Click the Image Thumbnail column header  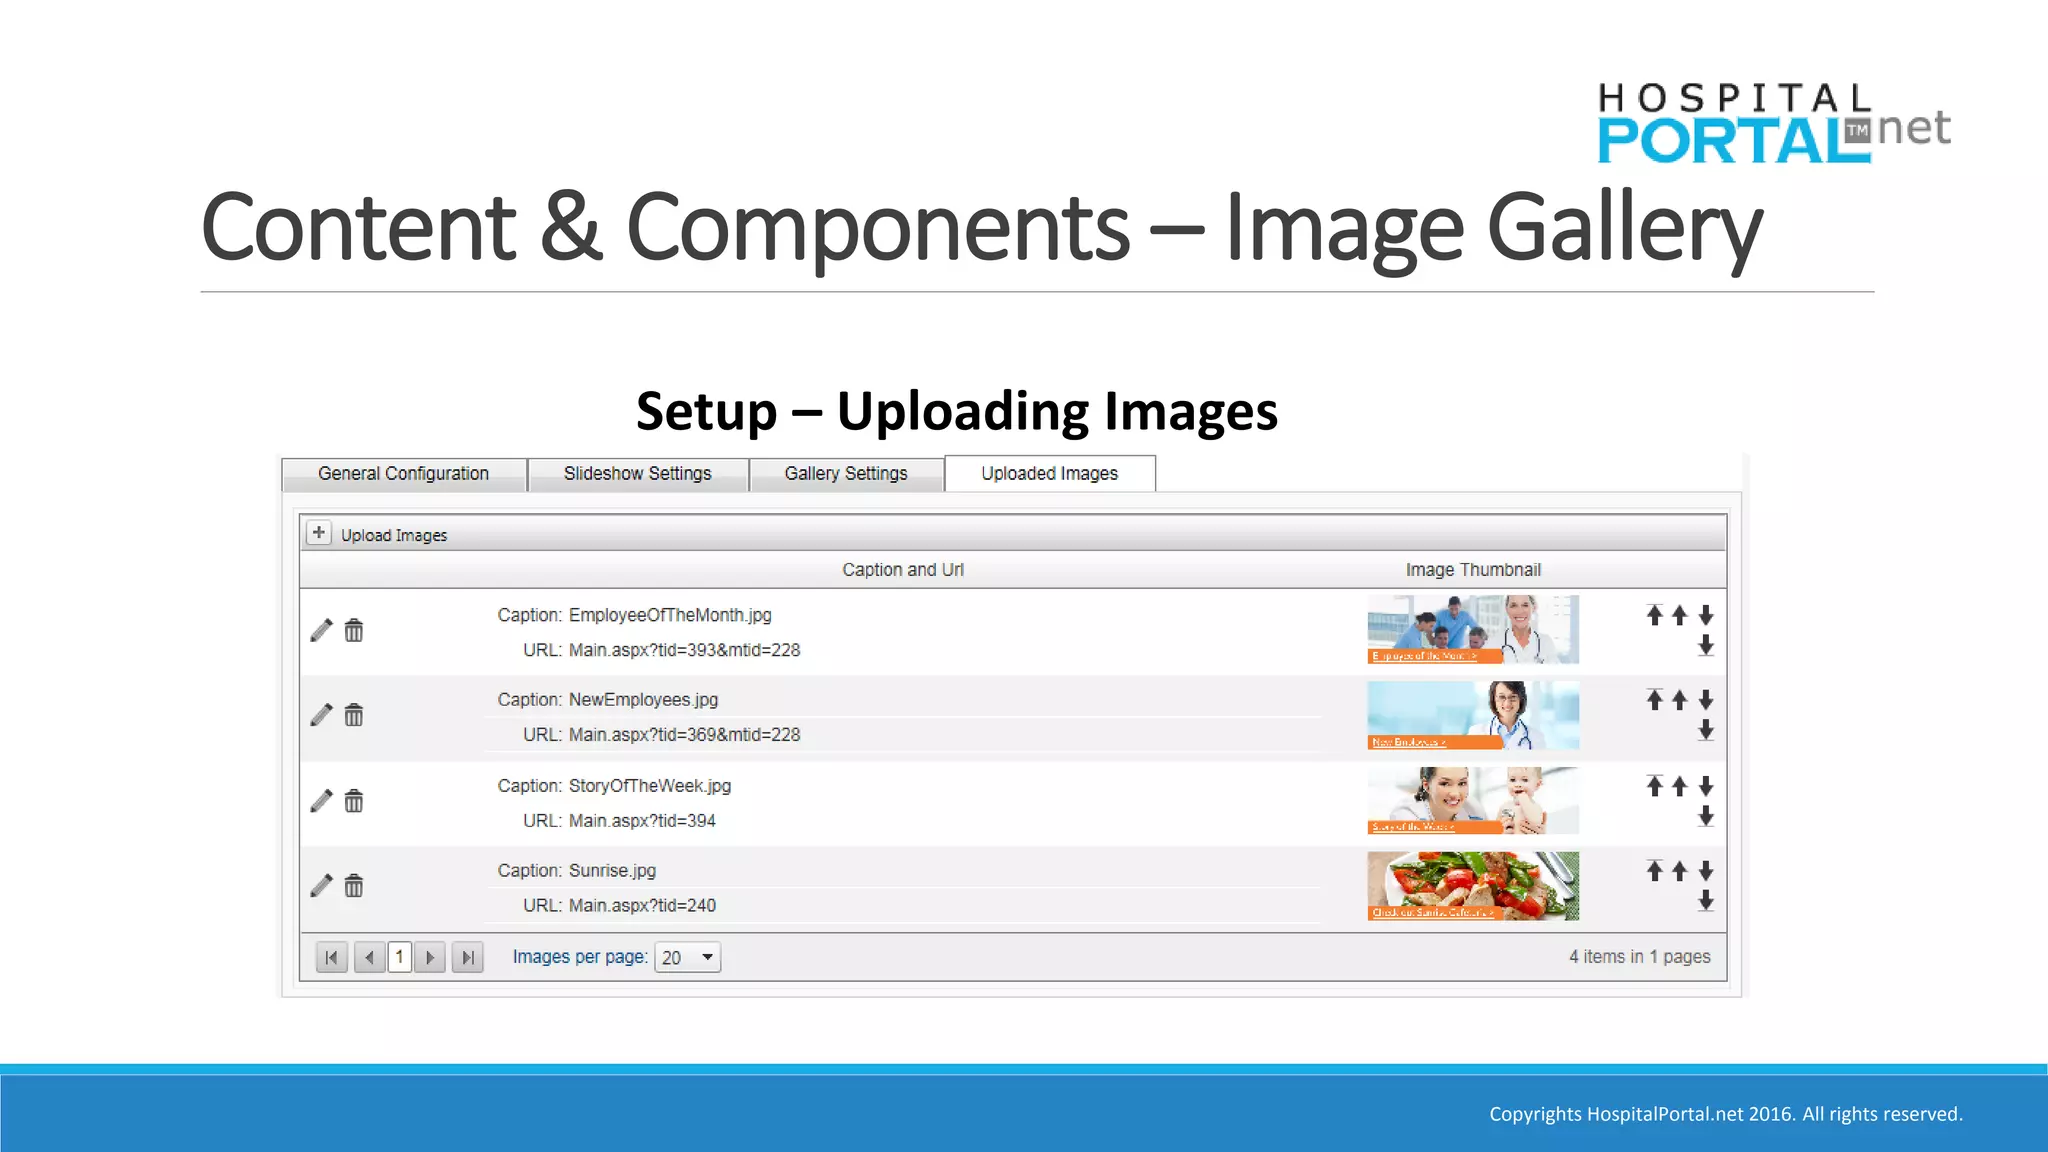pos(1473,570)
